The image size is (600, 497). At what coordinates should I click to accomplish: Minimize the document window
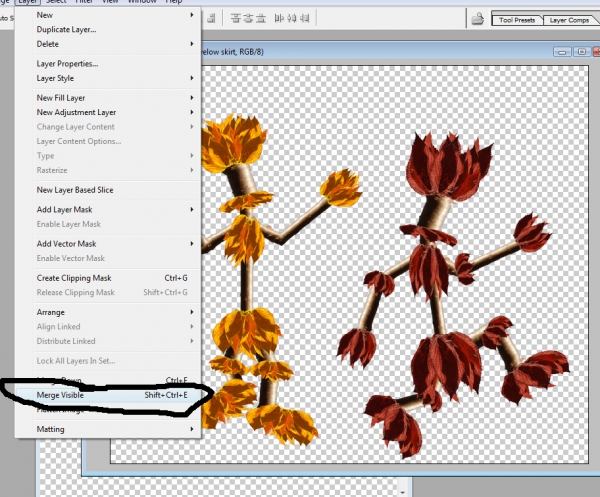point(562,52)
